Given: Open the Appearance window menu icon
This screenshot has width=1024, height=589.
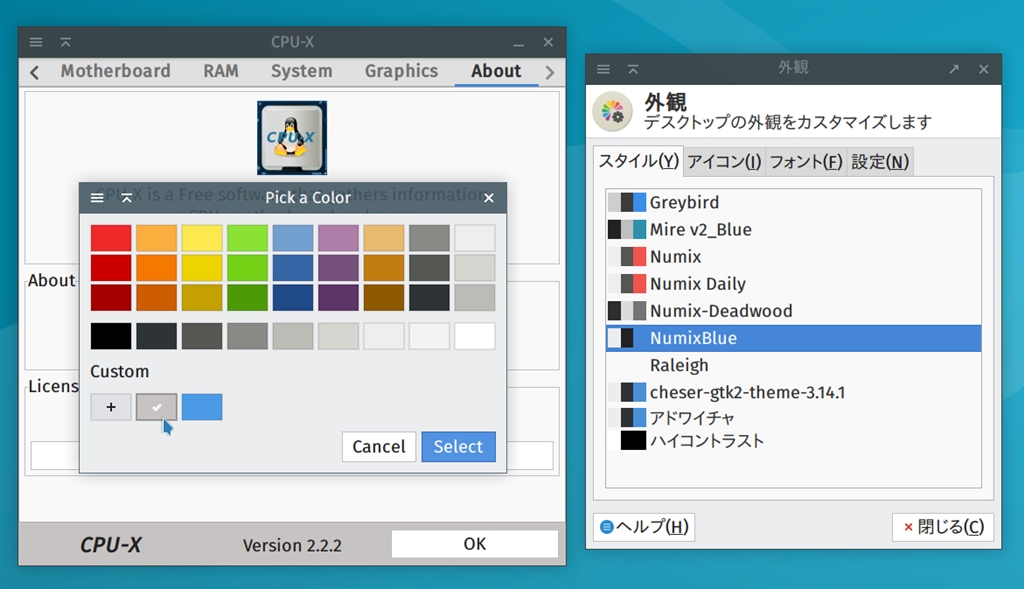Looking at the screenshot, I should (x=603, y=69).
